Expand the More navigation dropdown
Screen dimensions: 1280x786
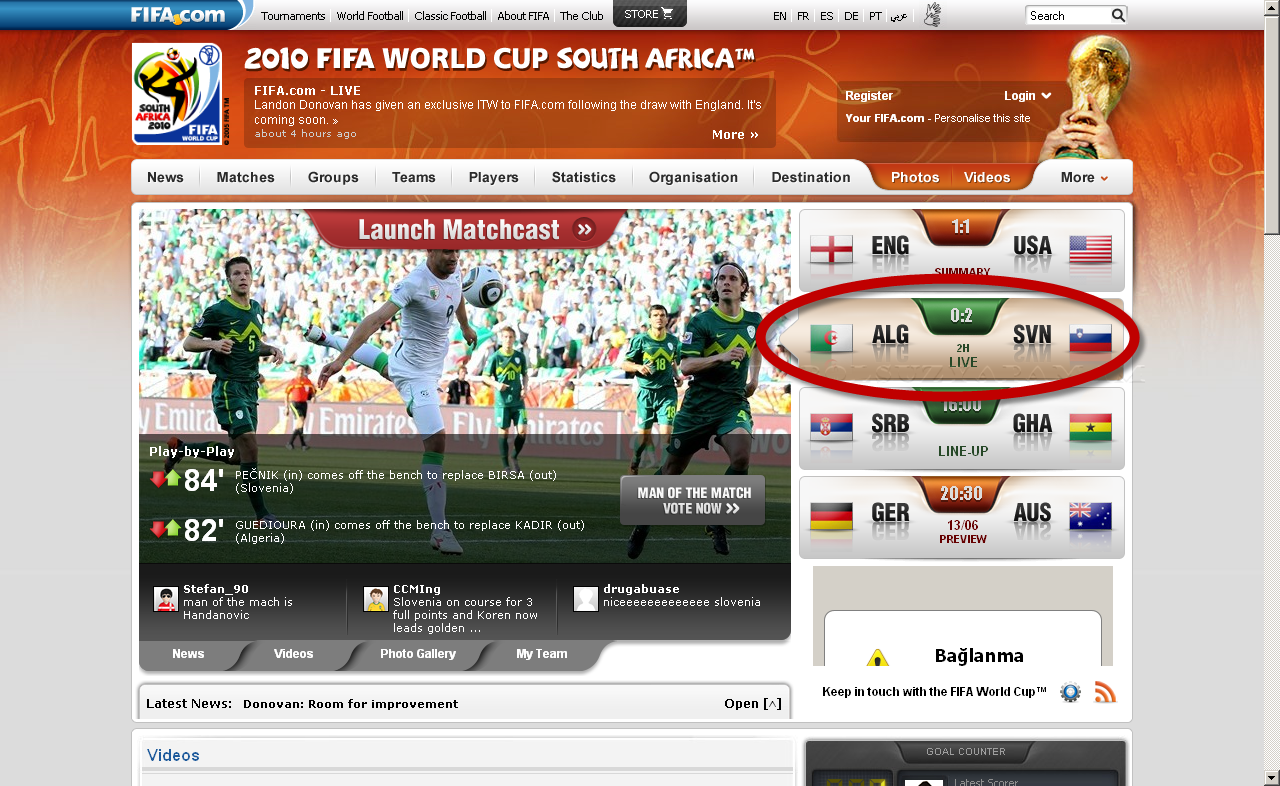pos(1084,177)
